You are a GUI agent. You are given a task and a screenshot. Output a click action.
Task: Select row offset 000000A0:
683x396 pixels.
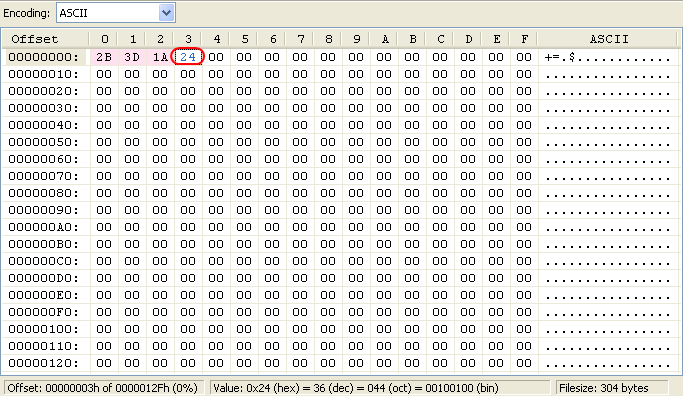pyautogui.click(x=44, y=227)
